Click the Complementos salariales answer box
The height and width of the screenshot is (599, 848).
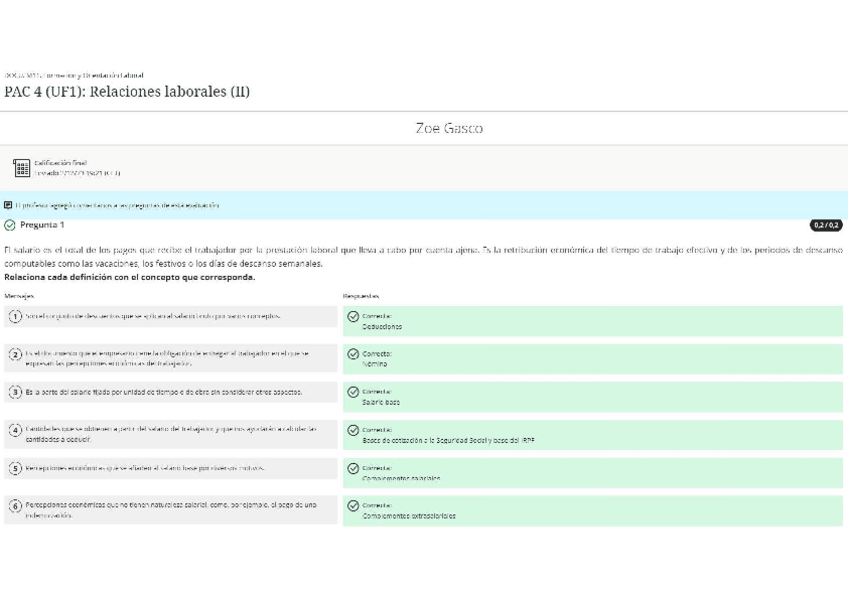(x=592, y=473)
